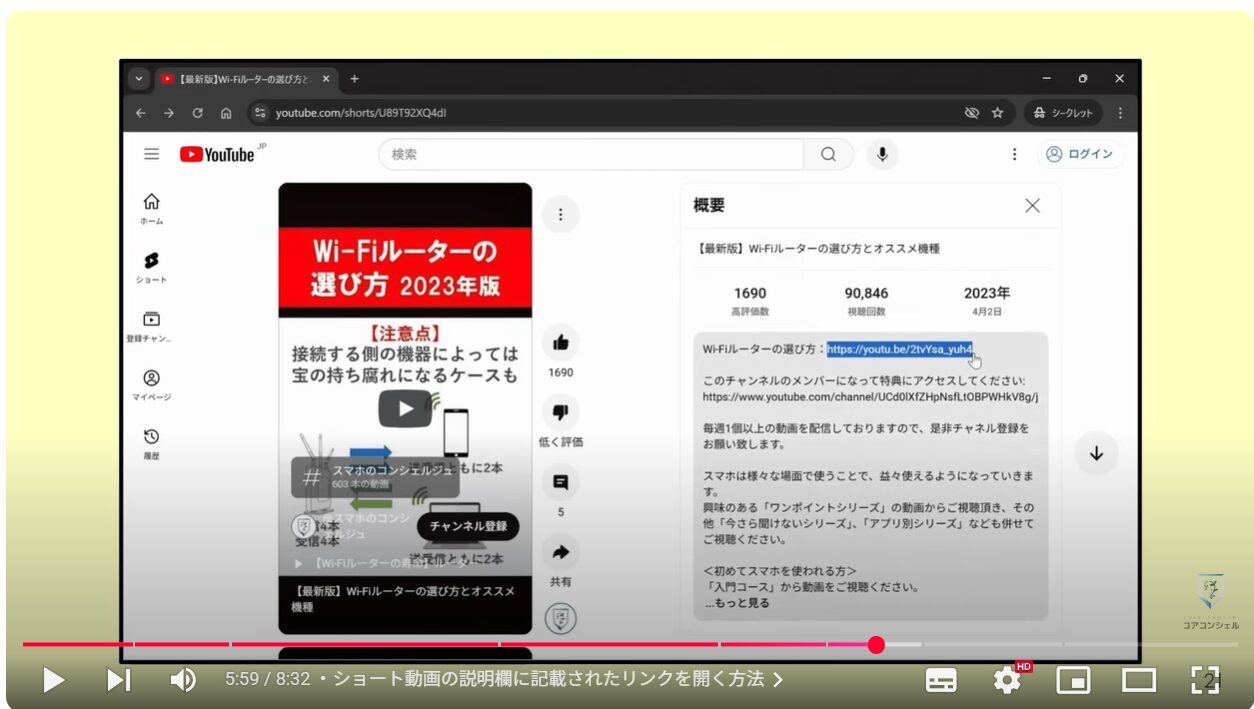Like the short with thumbs-up
This screenshot has height=709, width=1254.
pyautogui.click(x=560, y=343)
